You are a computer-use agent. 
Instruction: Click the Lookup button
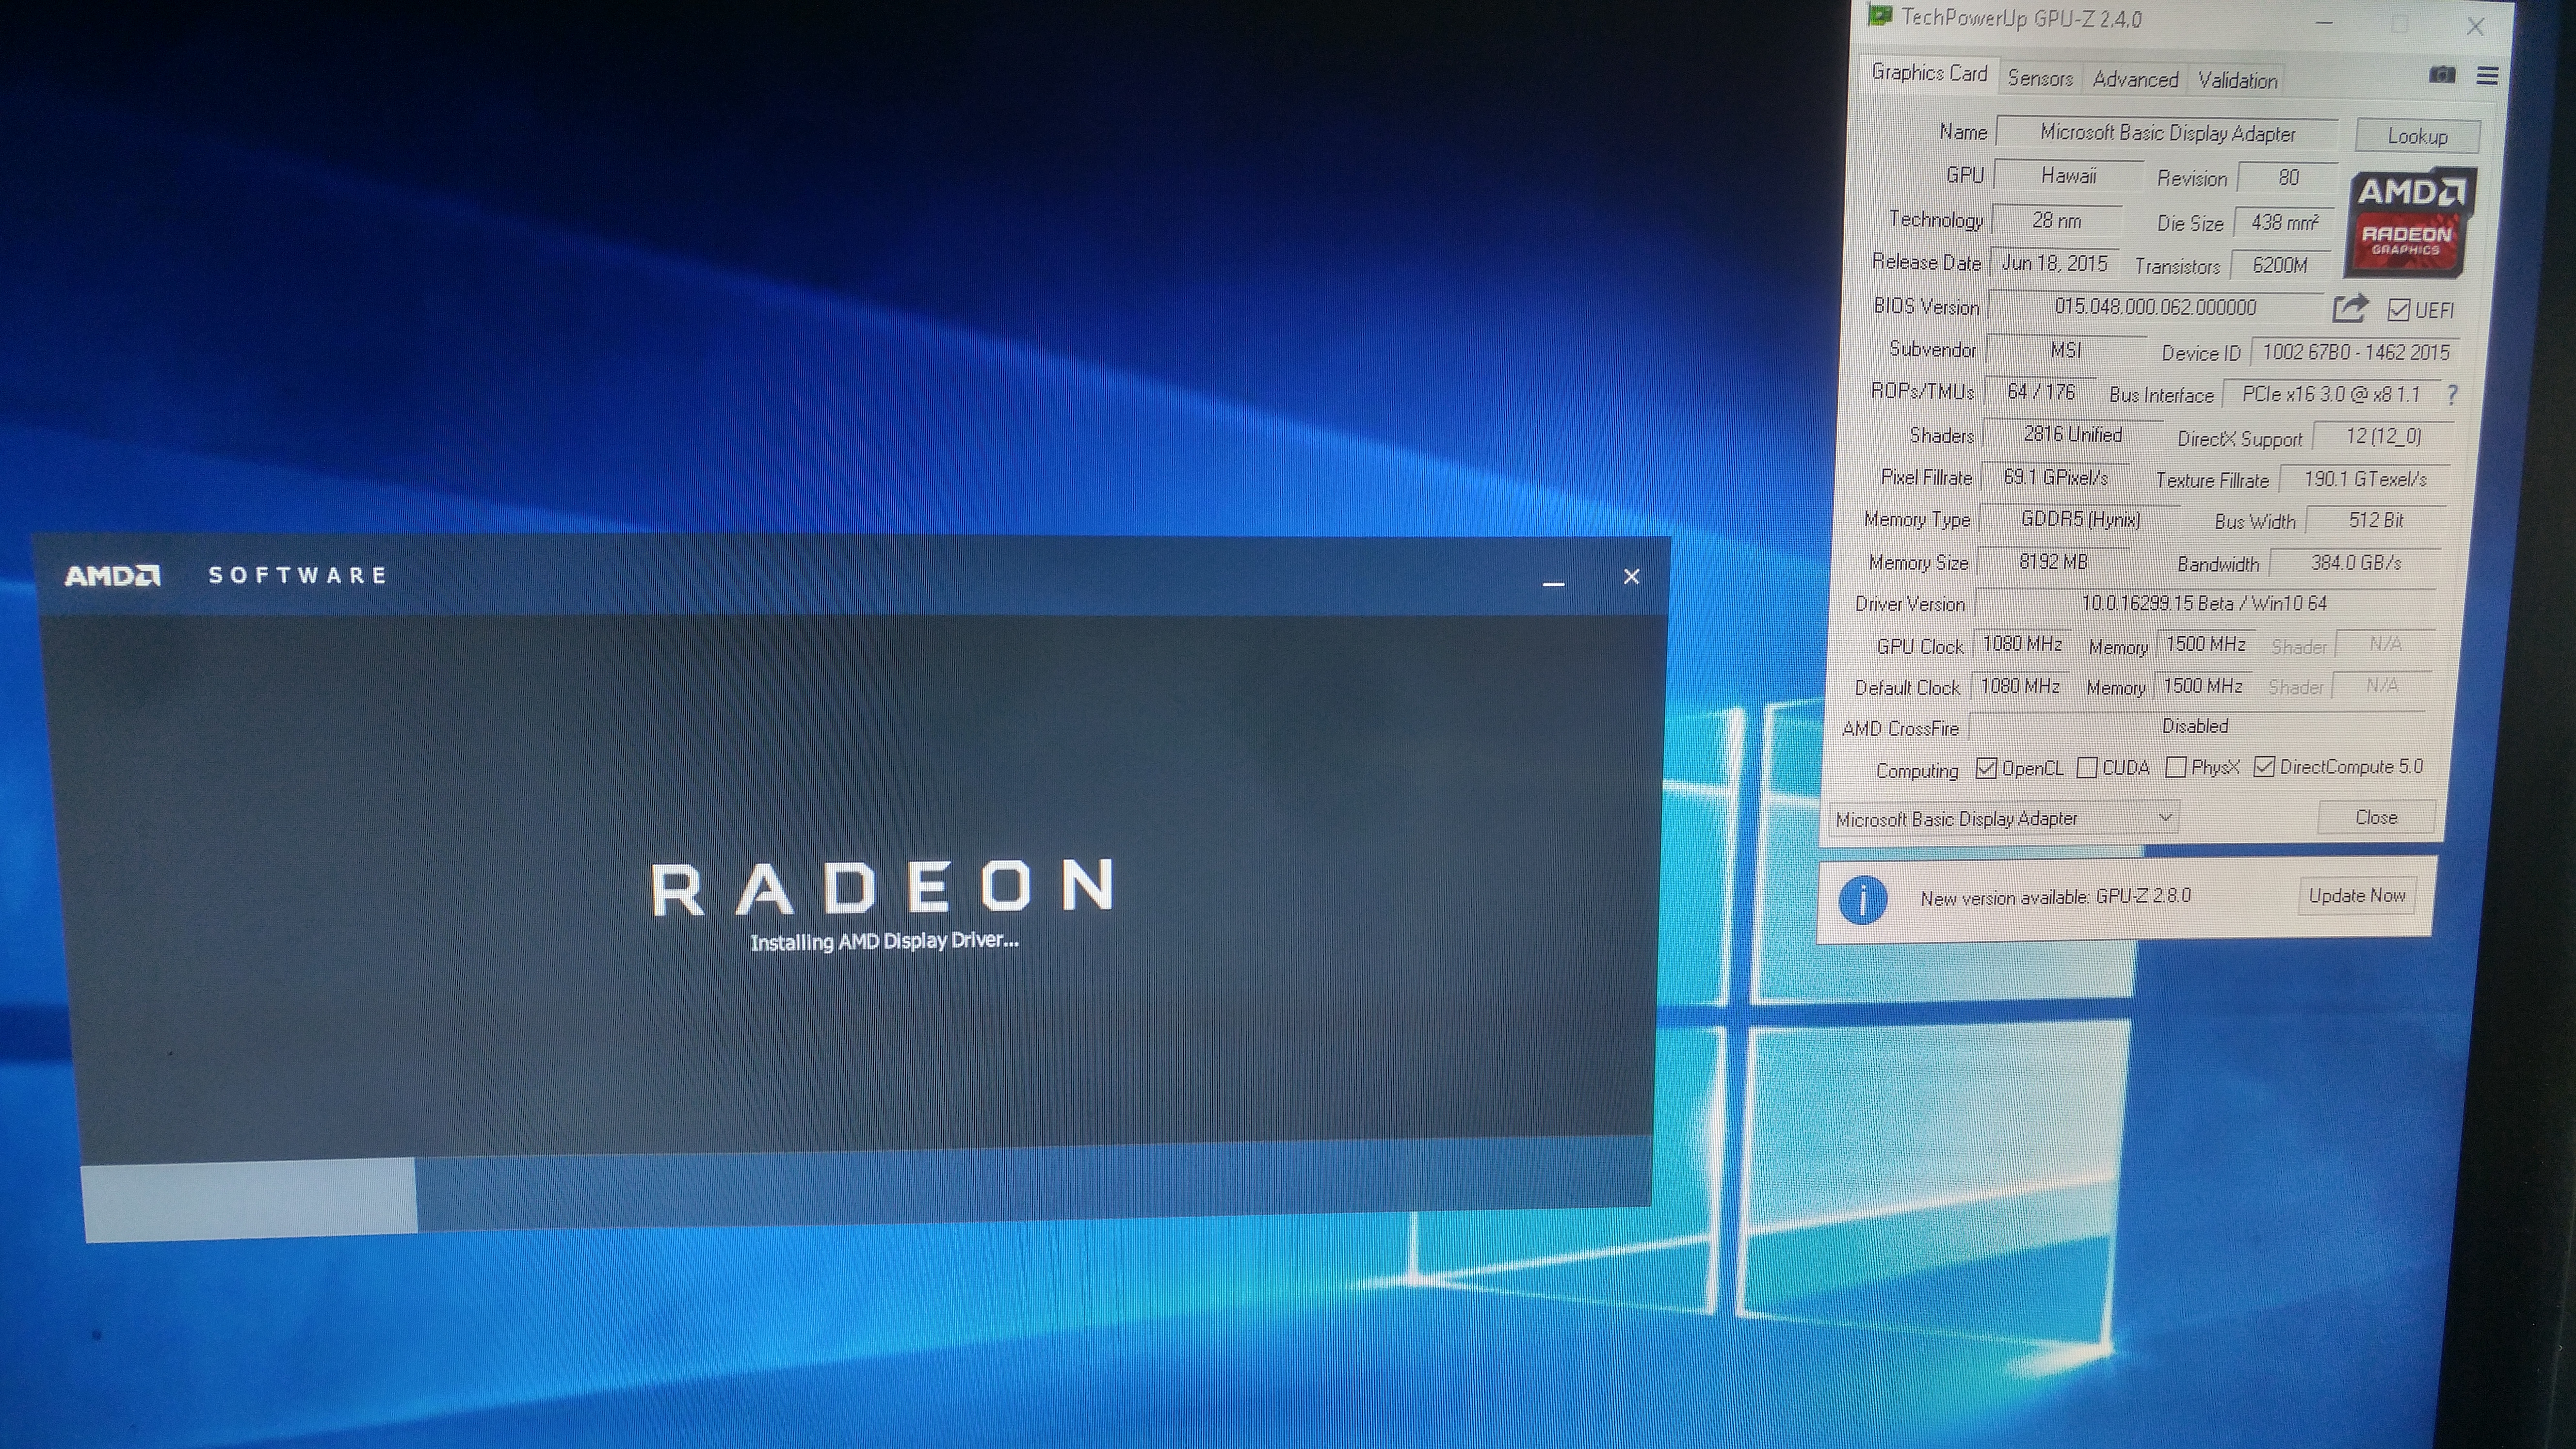(2417, 136)
